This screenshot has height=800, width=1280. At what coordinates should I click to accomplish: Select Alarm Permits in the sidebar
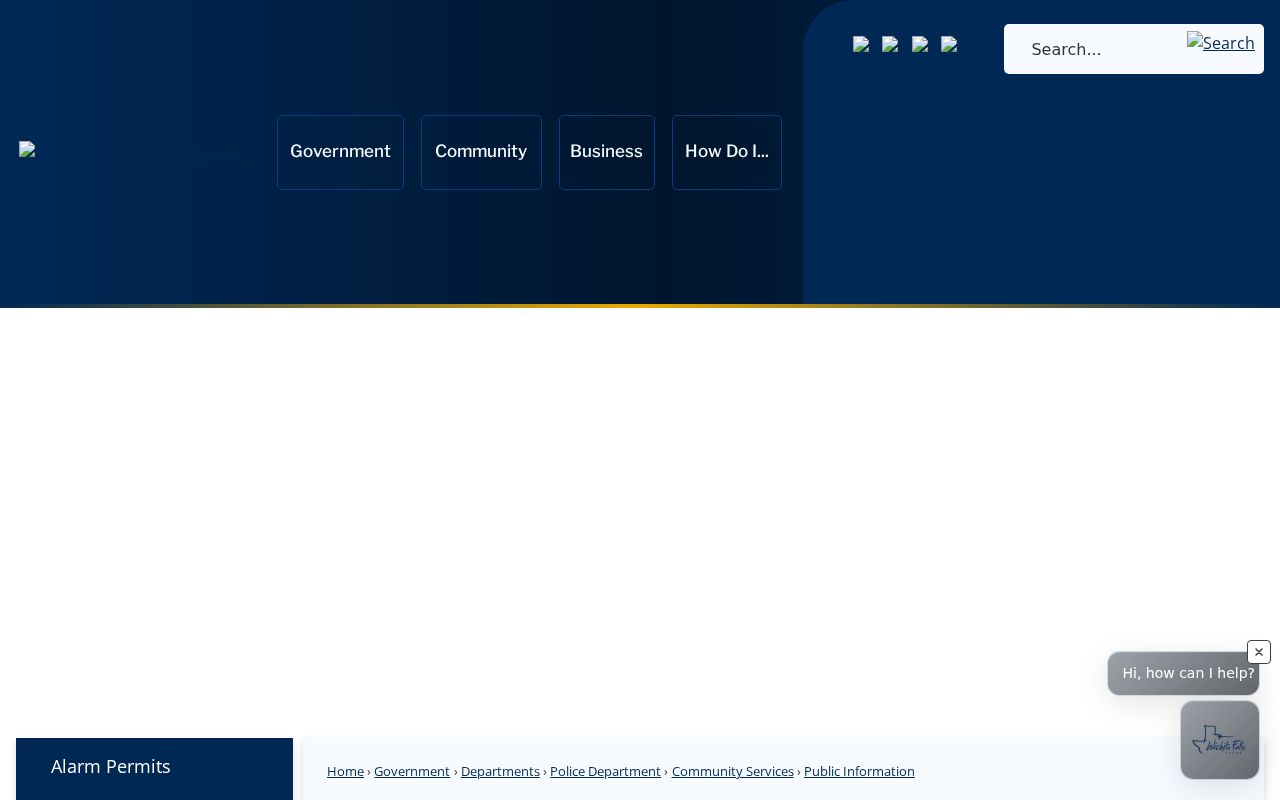click(x=154, y=767)
